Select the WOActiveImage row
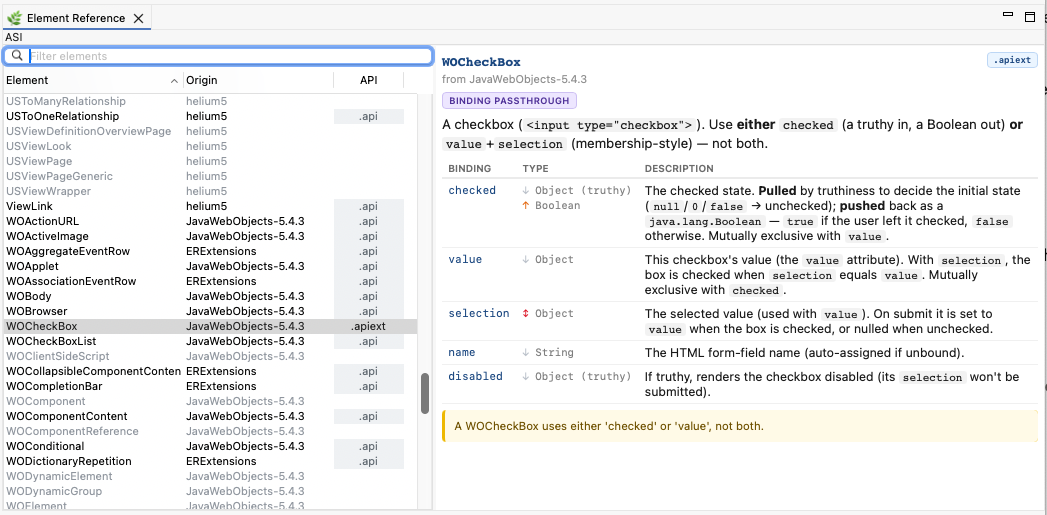The height and width of the screenshot is (515, 1047). 210,236
